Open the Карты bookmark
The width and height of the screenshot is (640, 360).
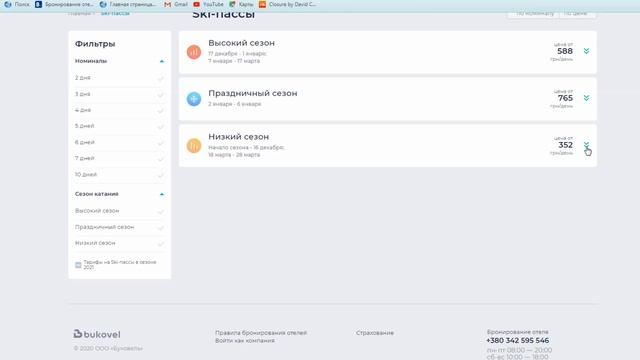tap(241, 4)
